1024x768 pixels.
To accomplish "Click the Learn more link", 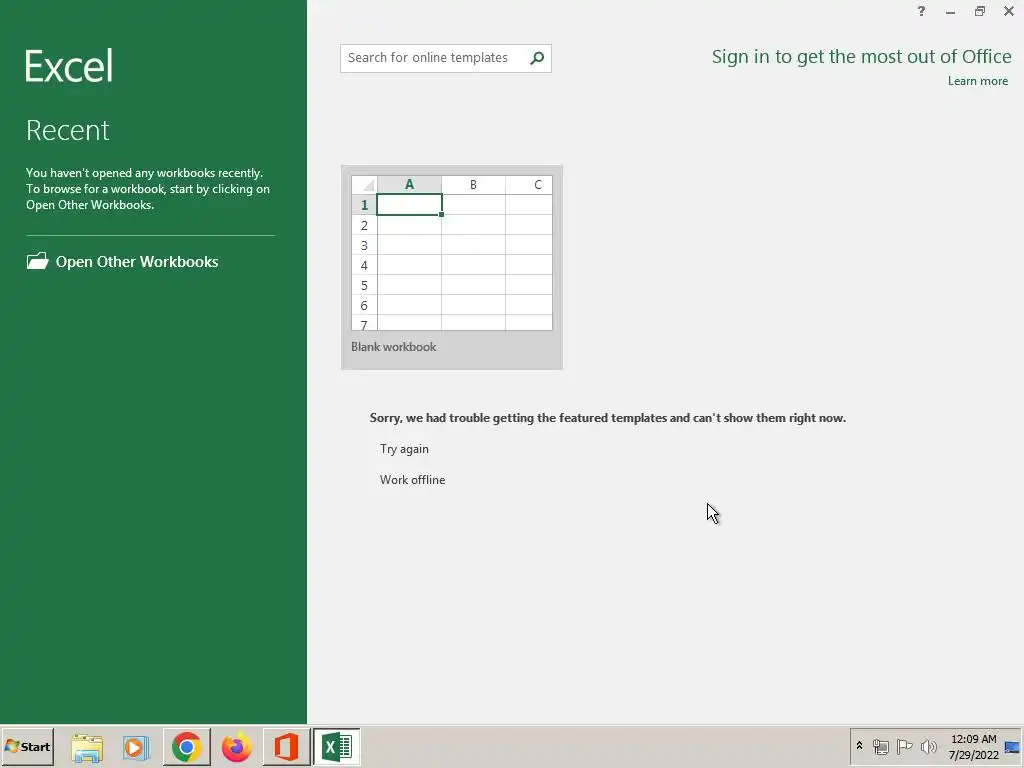I will (x=978, y=81).
